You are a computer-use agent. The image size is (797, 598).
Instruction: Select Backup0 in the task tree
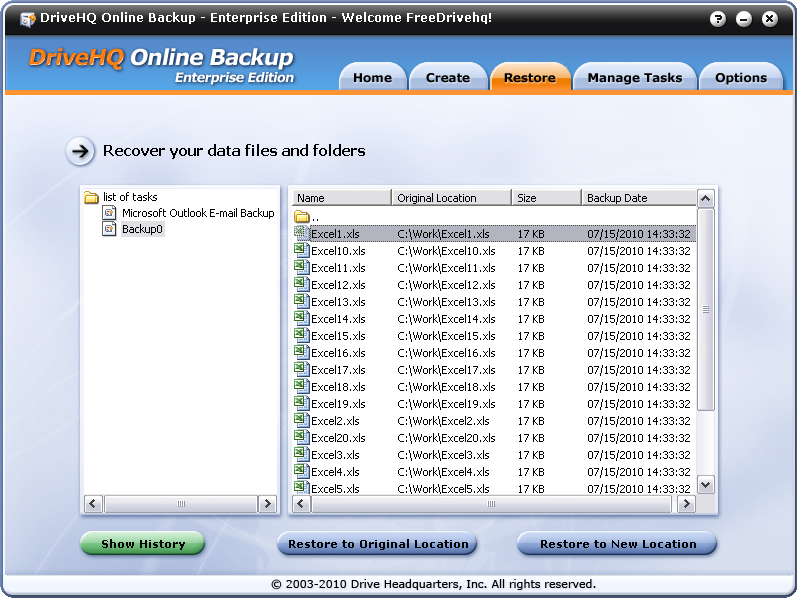(x=142, y=229)
